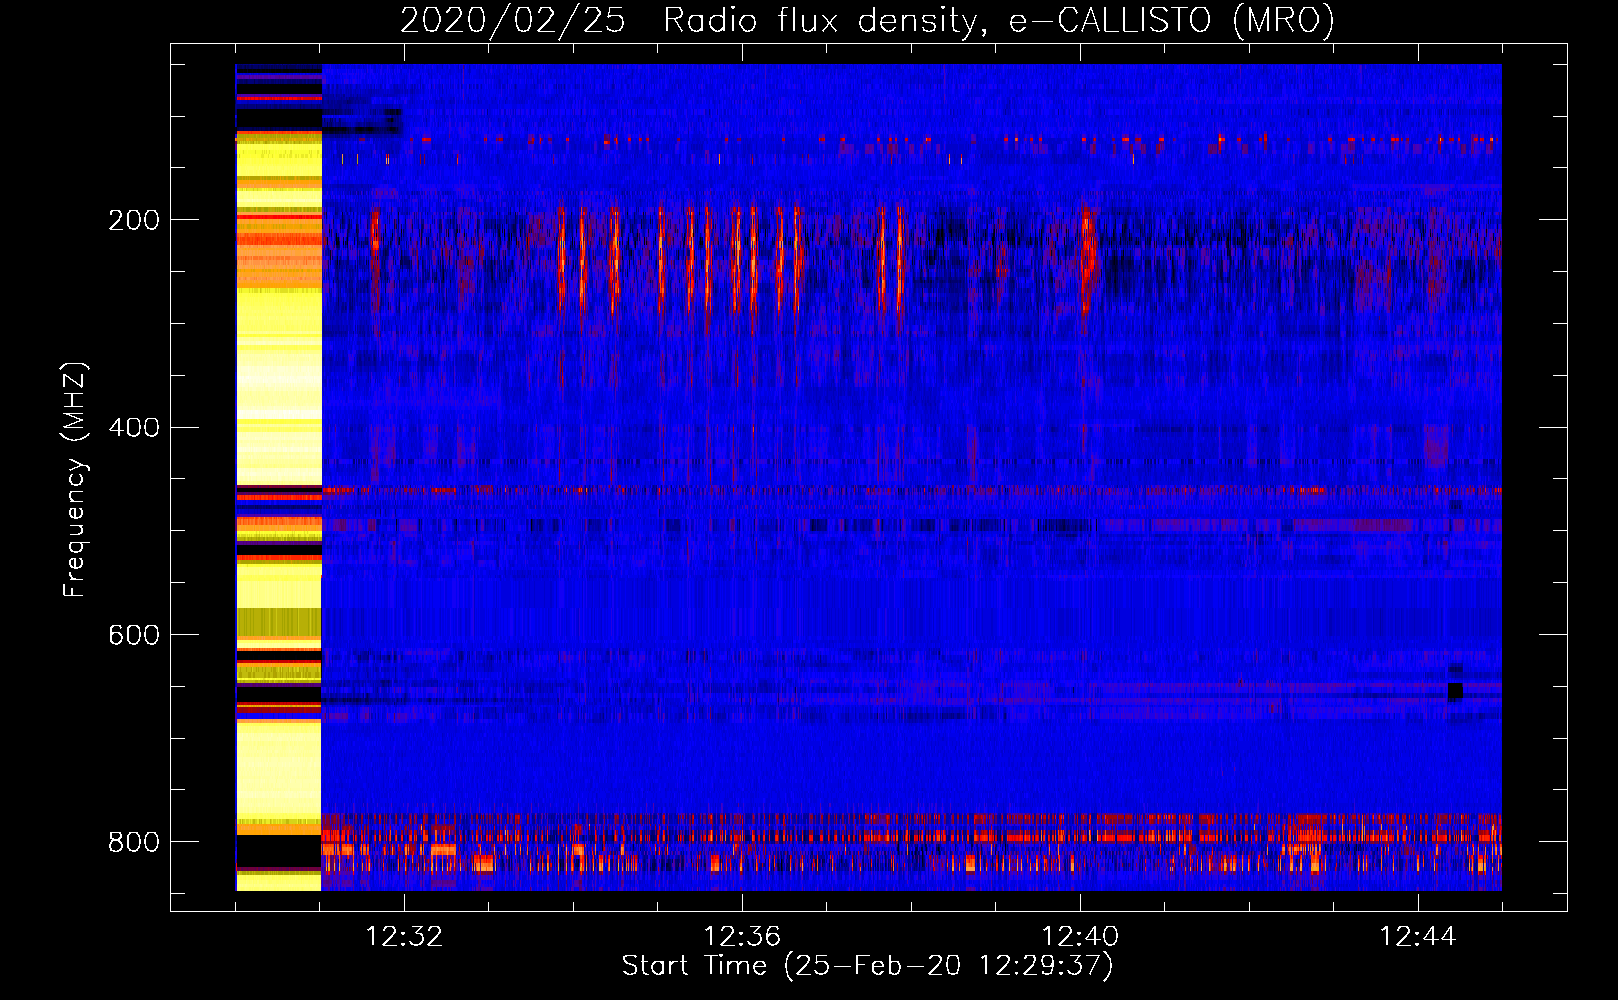The image size is (1618, 1000).
Task: Click the small black square near 12:44
Action: point(1455,691)
